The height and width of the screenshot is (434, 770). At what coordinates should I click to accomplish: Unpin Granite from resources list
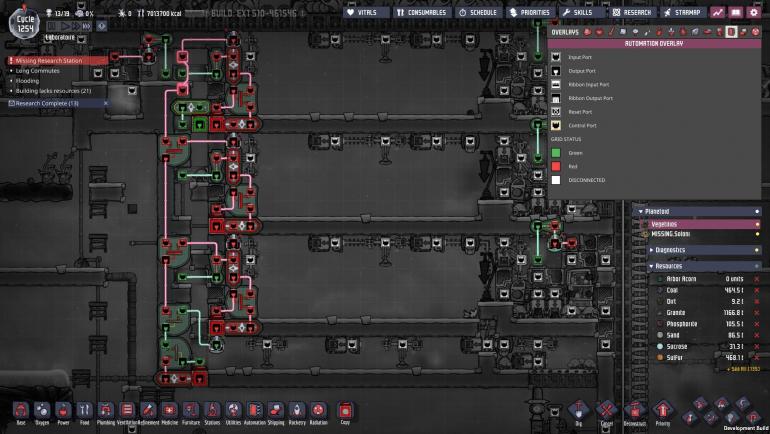coord(757,313)
